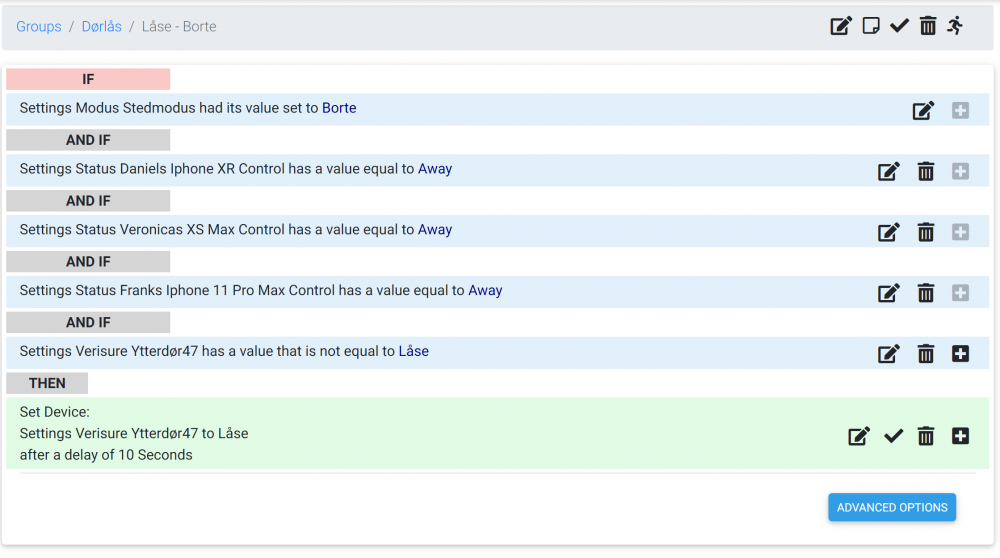Click the red IF label

tap(88, 79)
